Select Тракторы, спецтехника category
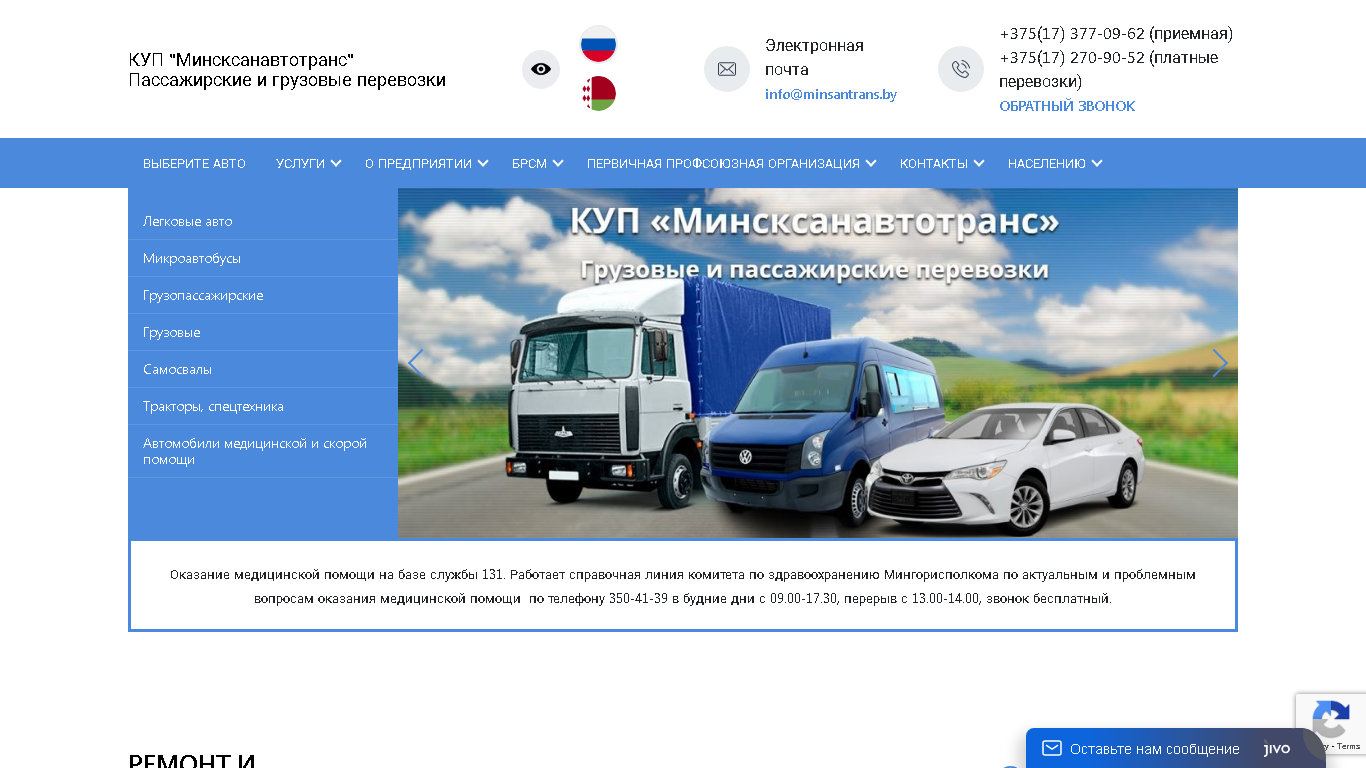This screenshot has height=768, width=1366. [263, 406]
